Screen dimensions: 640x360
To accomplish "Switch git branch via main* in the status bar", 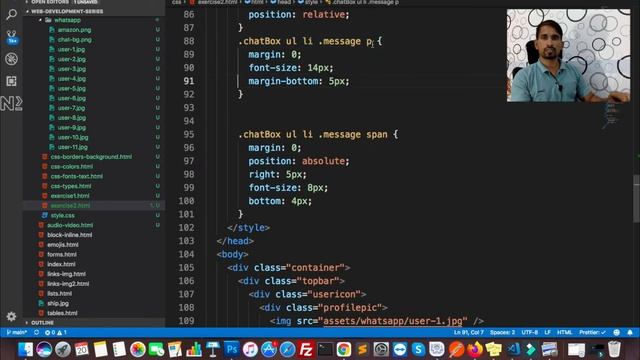I will point(17,333).
